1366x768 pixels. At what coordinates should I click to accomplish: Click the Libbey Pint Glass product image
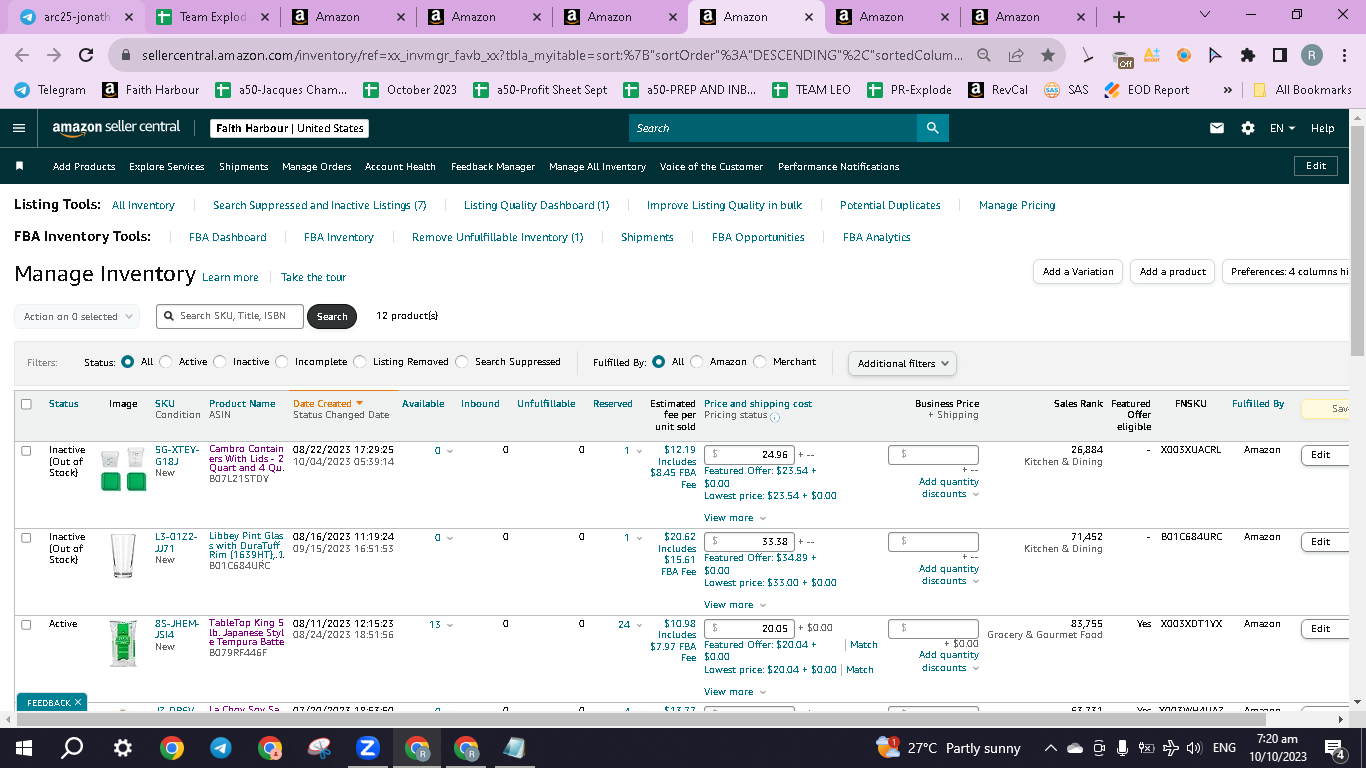pos(123,556)
